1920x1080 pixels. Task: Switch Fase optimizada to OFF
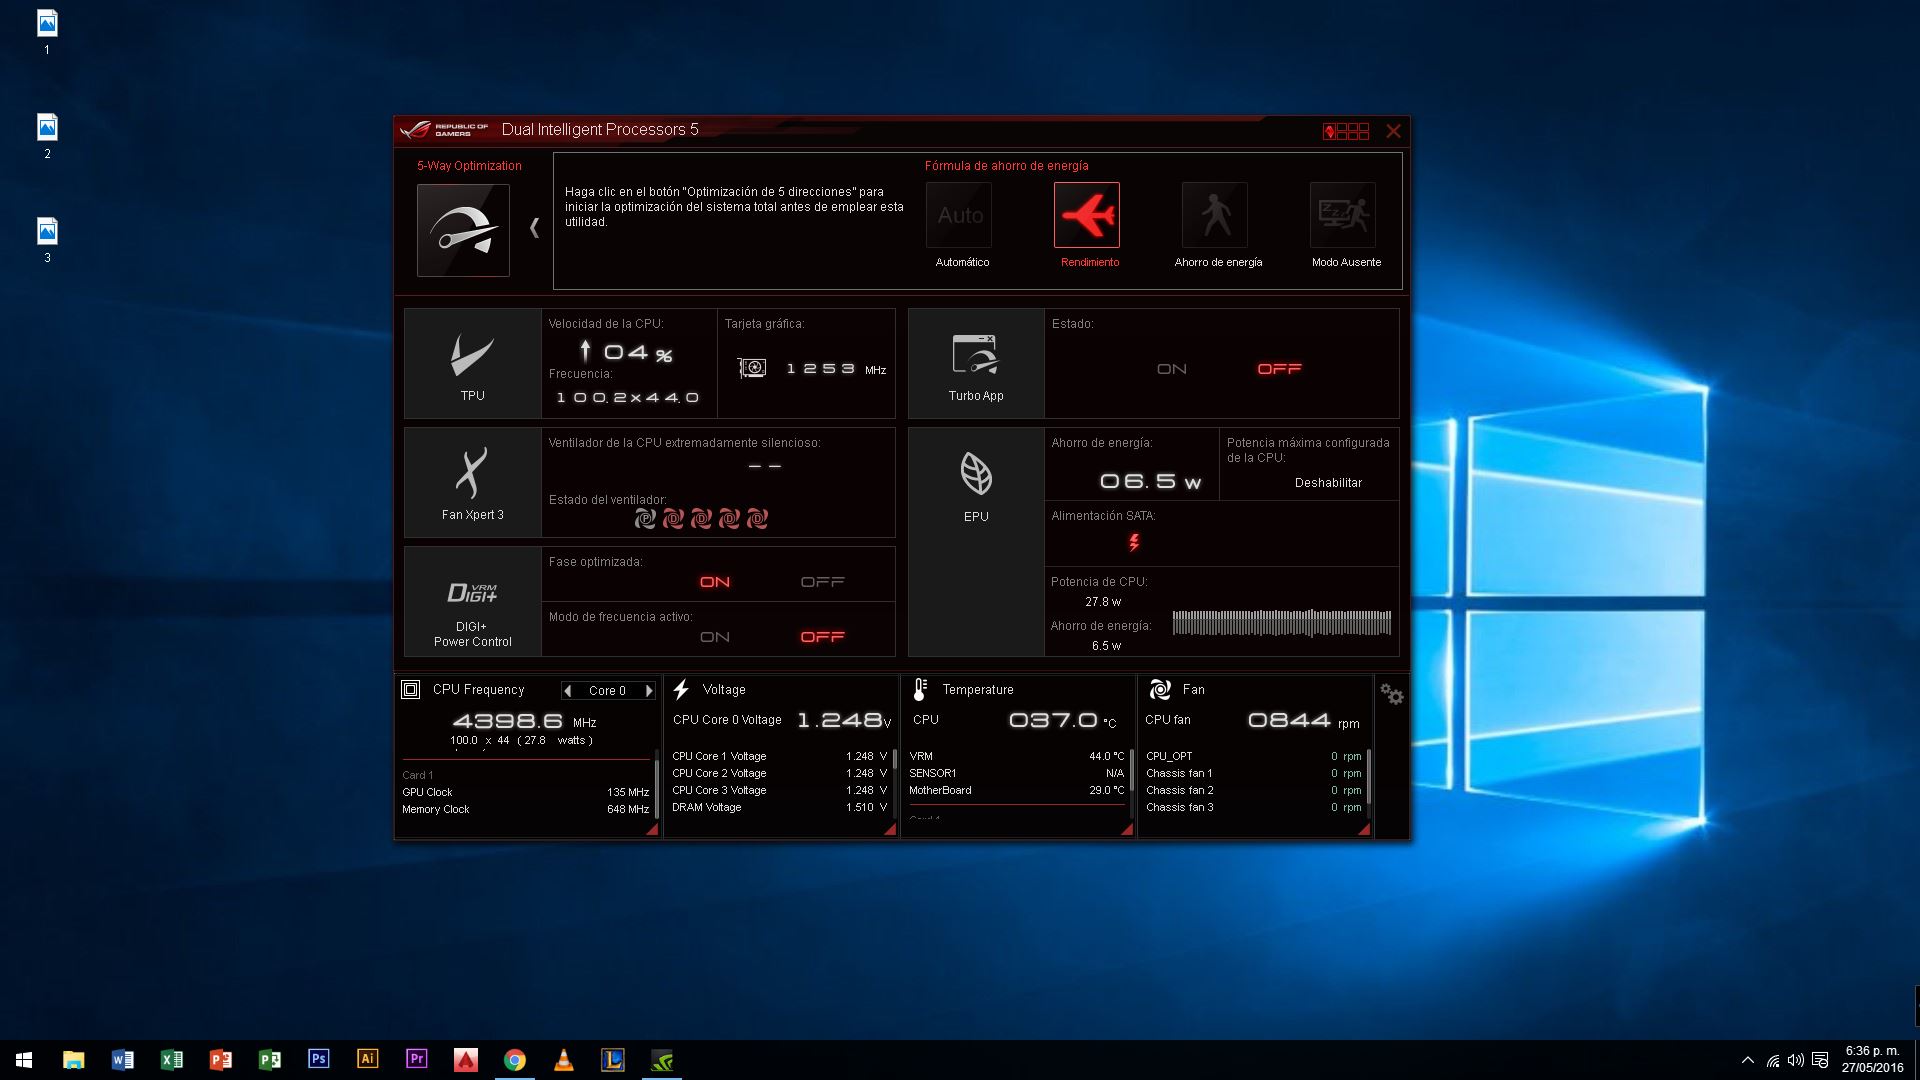point(822,582)
